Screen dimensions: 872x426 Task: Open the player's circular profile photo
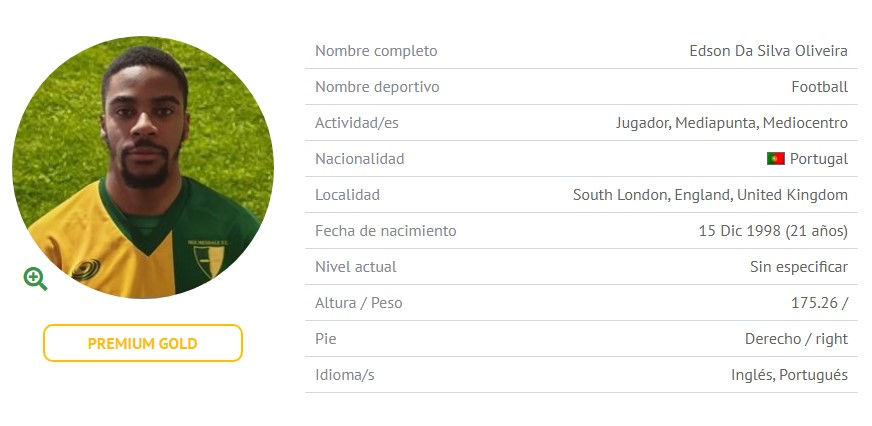[143, 167]
